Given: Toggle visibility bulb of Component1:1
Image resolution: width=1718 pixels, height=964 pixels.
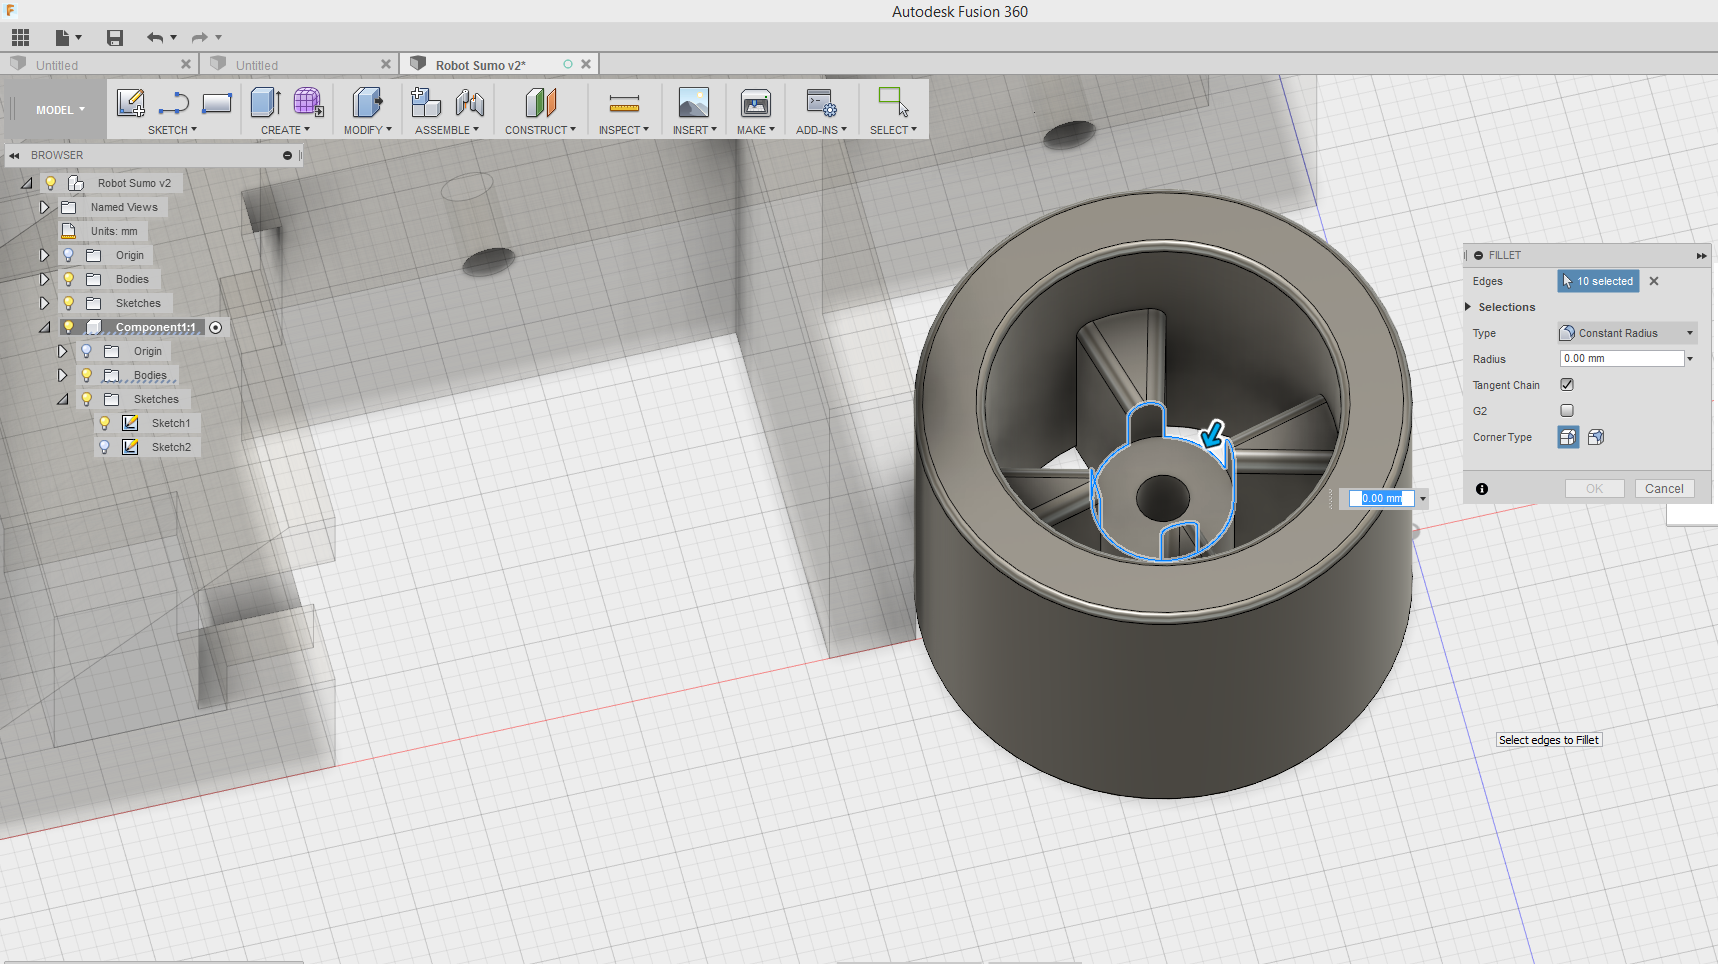Looking at the screenshot, I should click(68, 327).
